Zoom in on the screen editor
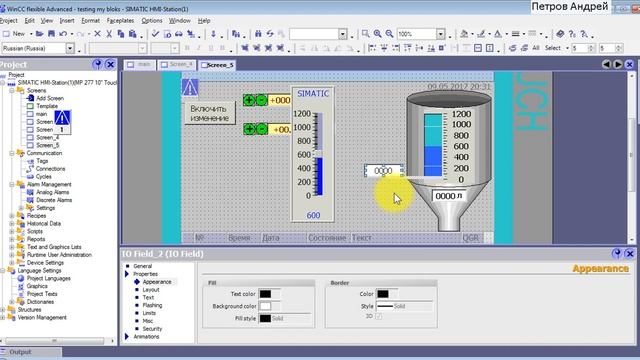The height and width of the screenshot is (360, 640). click(378, 34)
